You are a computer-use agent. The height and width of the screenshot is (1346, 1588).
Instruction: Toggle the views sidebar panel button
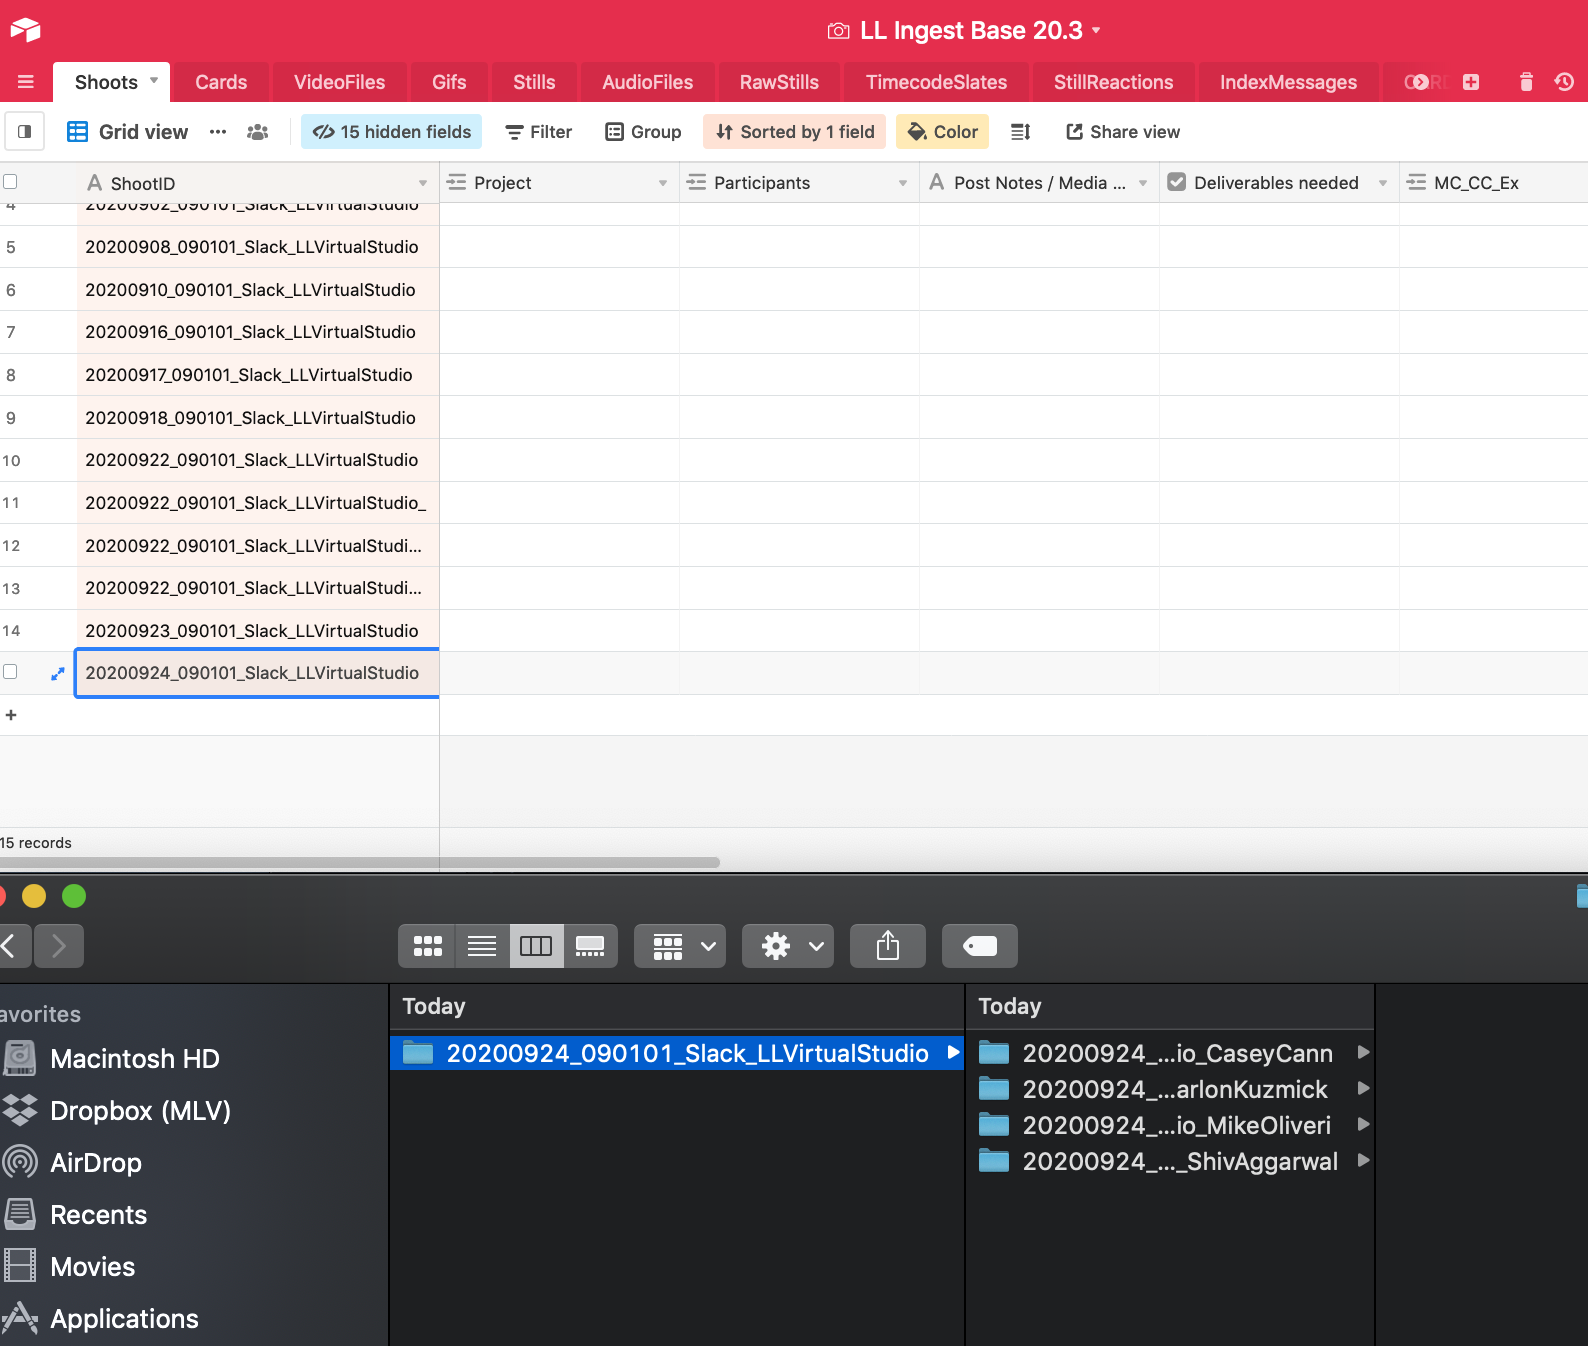coord(24,132)
